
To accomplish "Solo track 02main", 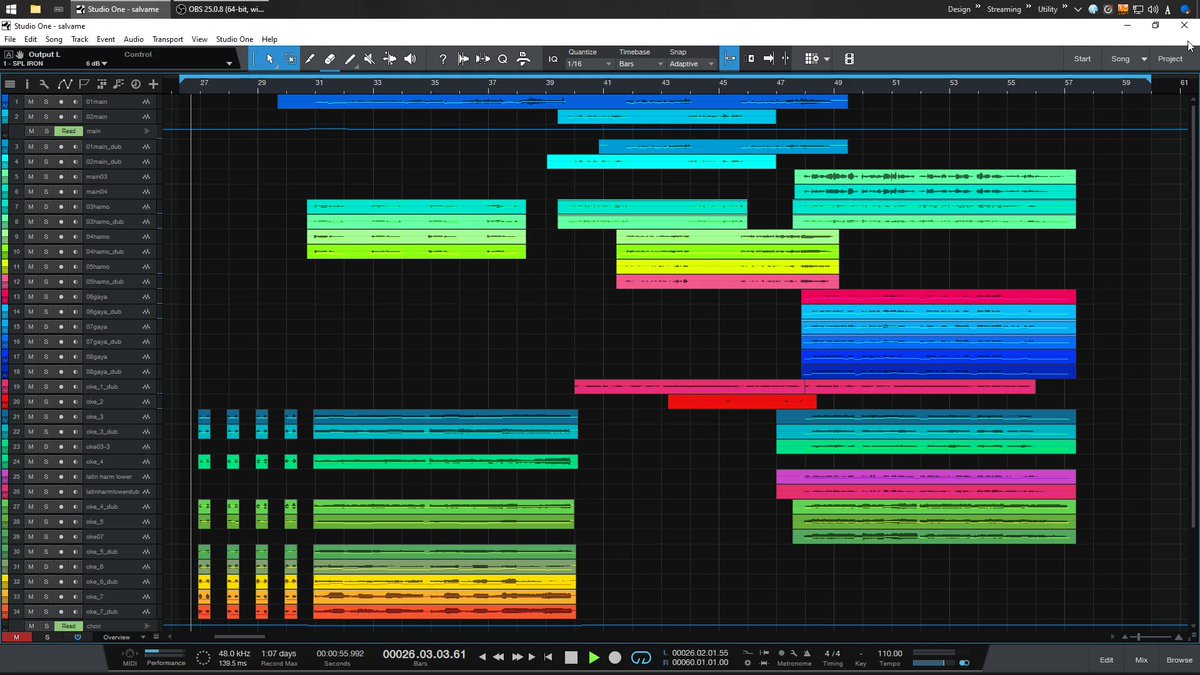I will 46,117.
